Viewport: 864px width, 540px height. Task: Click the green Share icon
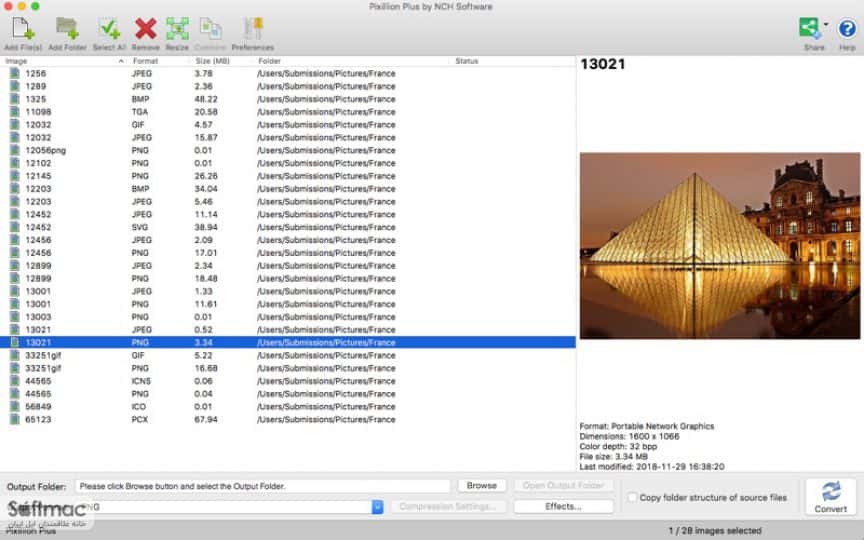coord(809,28)
